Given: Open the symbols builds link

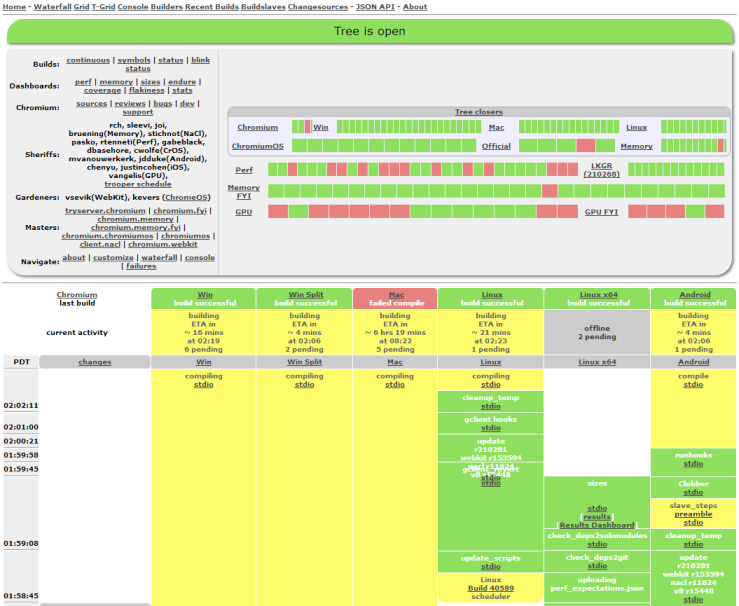Looking at the screenshot, I should 134,60.
